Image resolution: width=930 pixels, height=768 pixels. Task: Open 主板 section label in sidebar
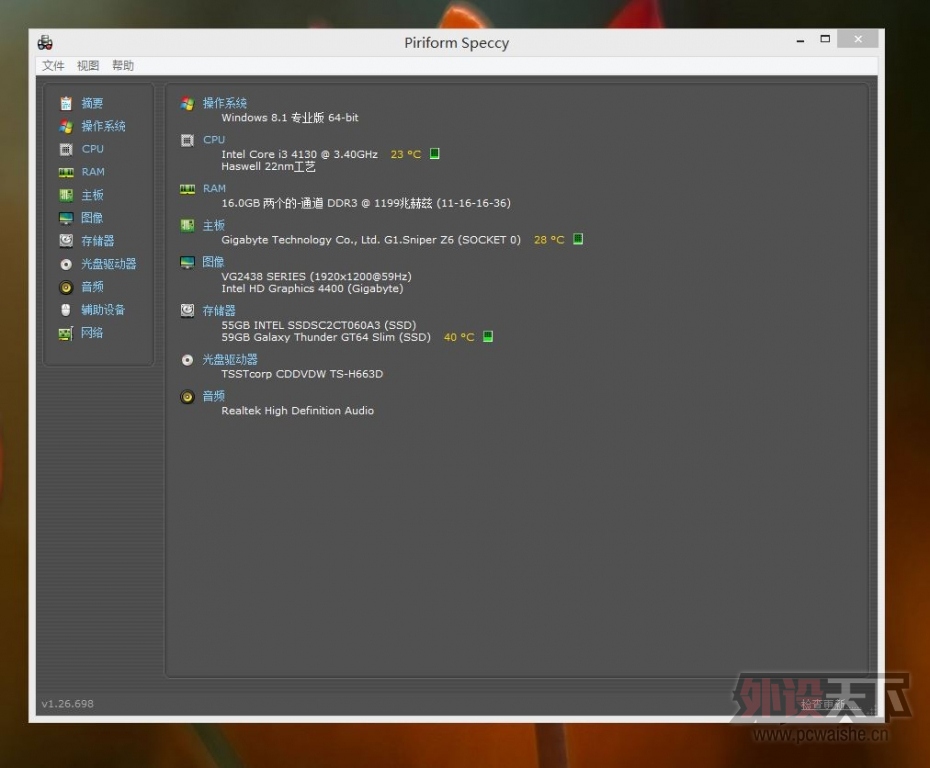click(92, 195)
